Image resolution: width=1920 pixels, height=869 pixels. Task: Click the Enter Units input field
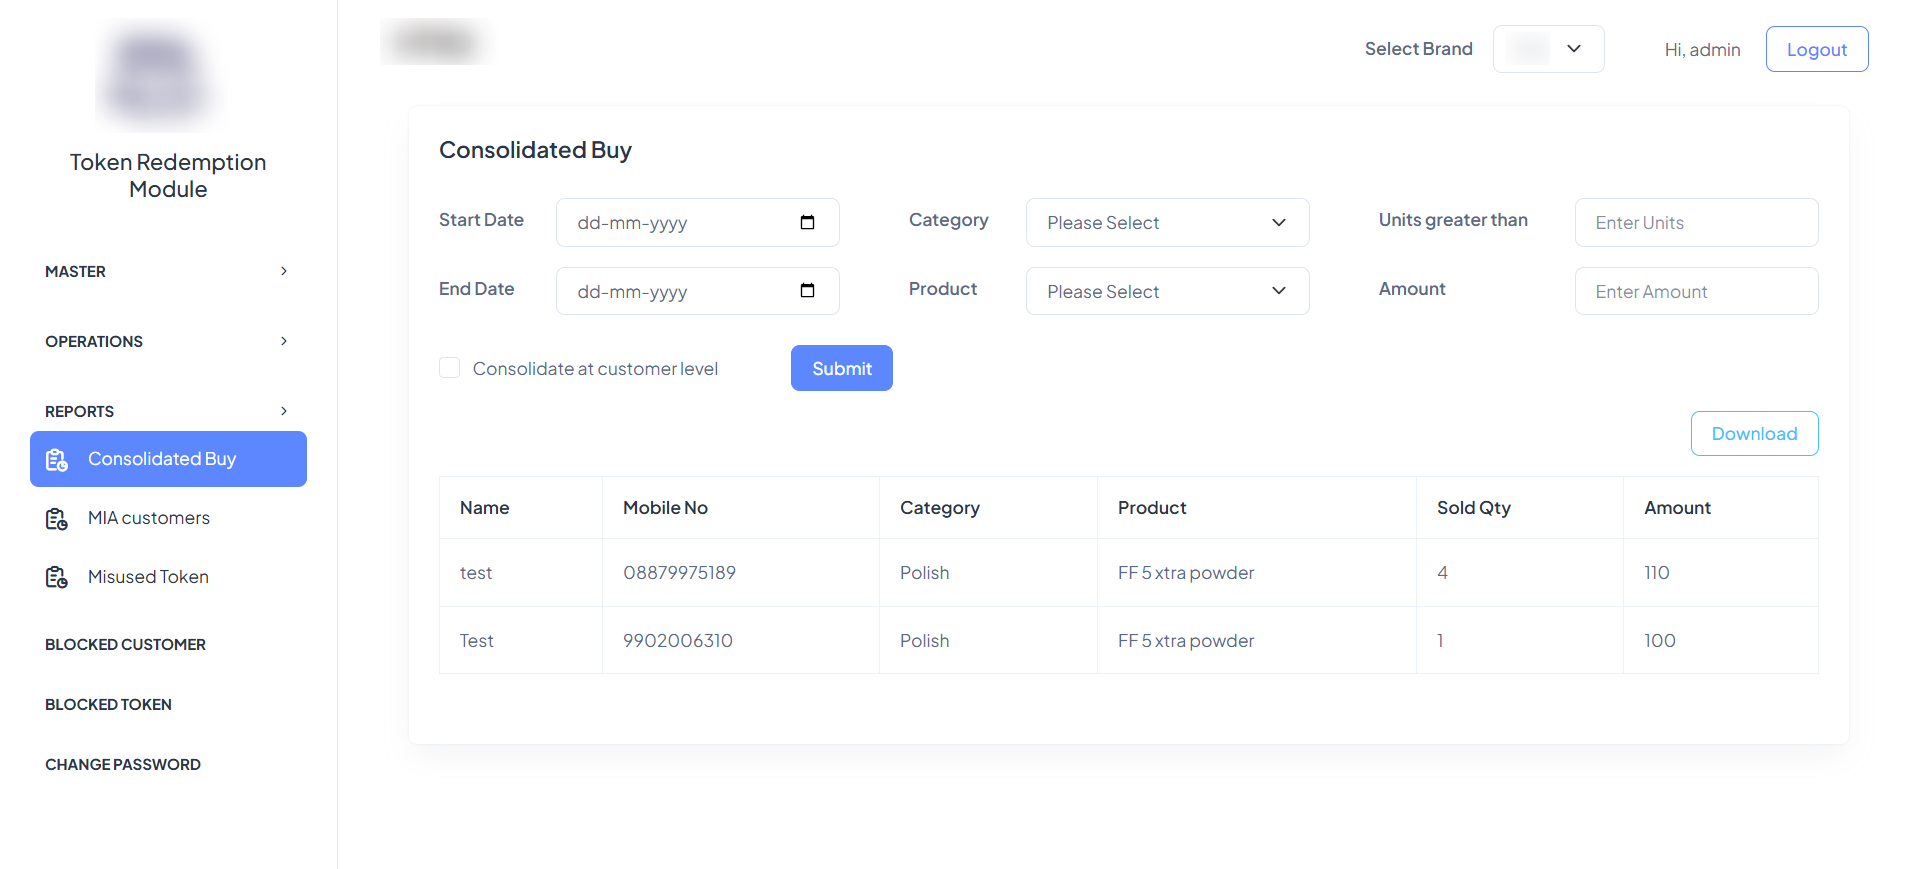[1696, 222]
